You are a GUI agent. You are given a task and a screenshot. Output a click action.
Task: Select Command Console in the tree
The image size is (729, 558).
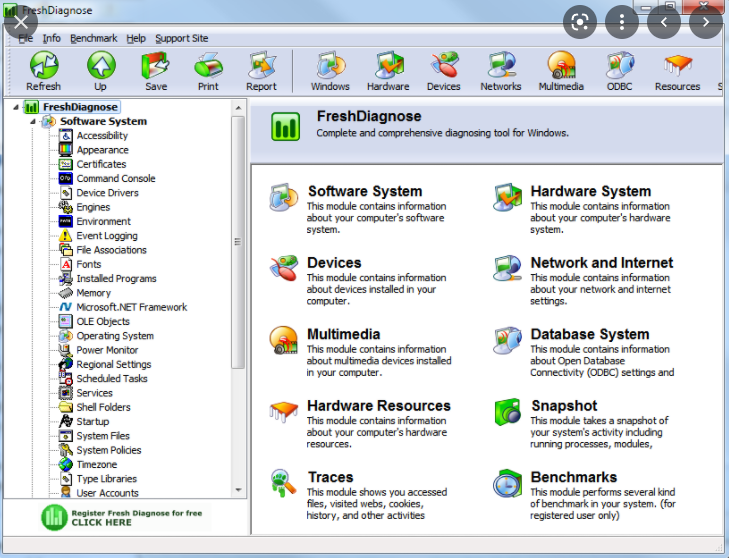click(x=116, y=179)
